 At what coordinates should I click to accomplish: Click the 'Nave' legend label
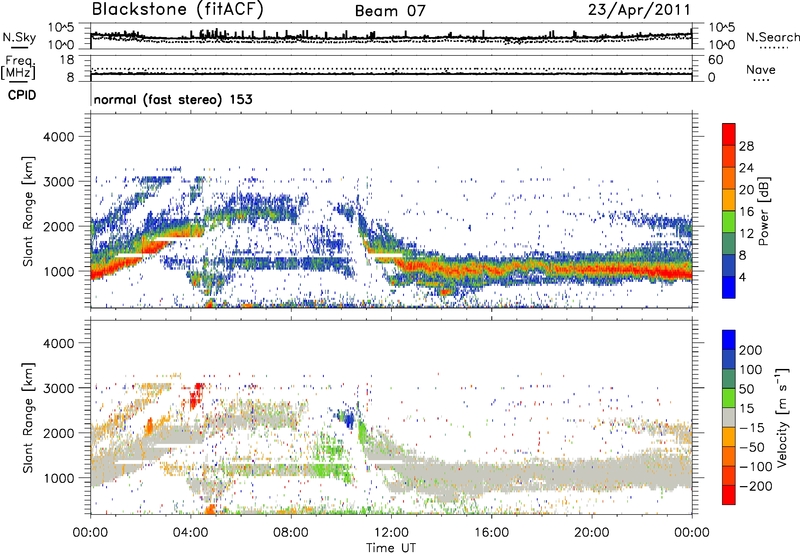pyautogui.click(x=761, y=69)
